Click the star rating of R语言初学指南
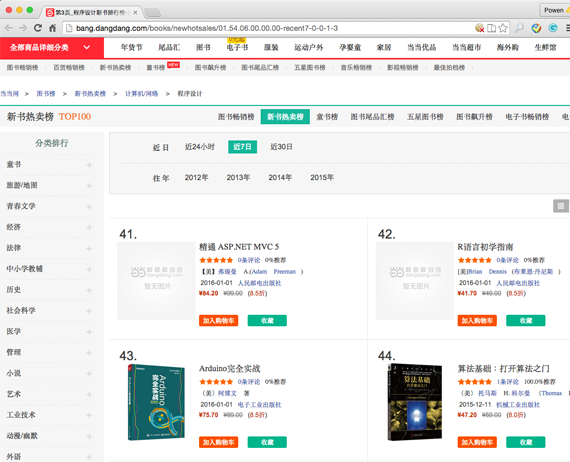 tap(474, 260)
